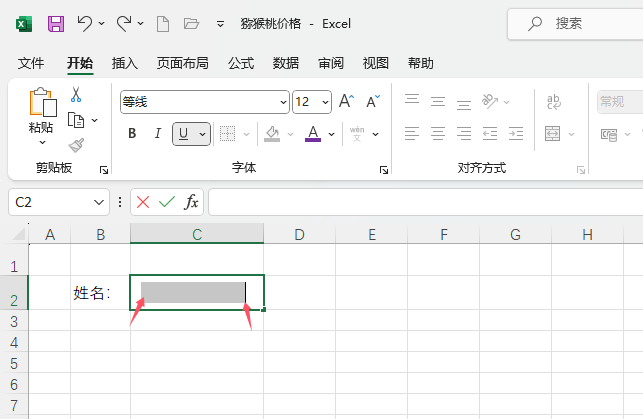Toggle underline formatting U
The height and width of the screenshot is (419, 643).
(183, 134)
